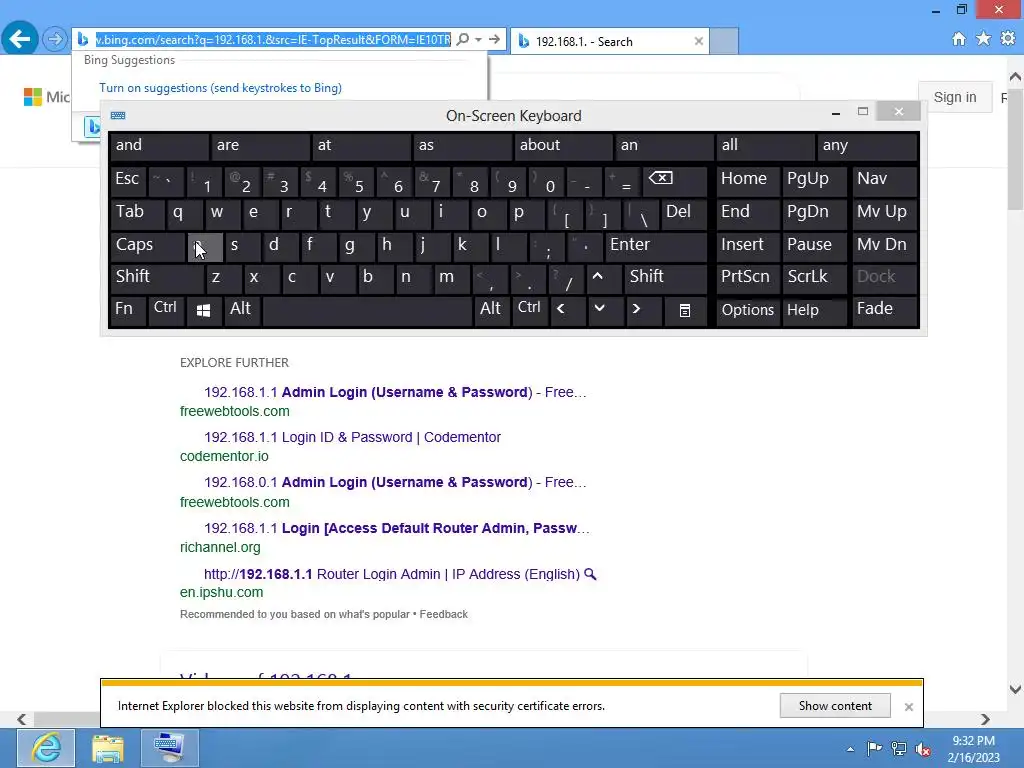Click Sign in button
The height and width of the screenshot is (768, 1024).
[955, 97]
